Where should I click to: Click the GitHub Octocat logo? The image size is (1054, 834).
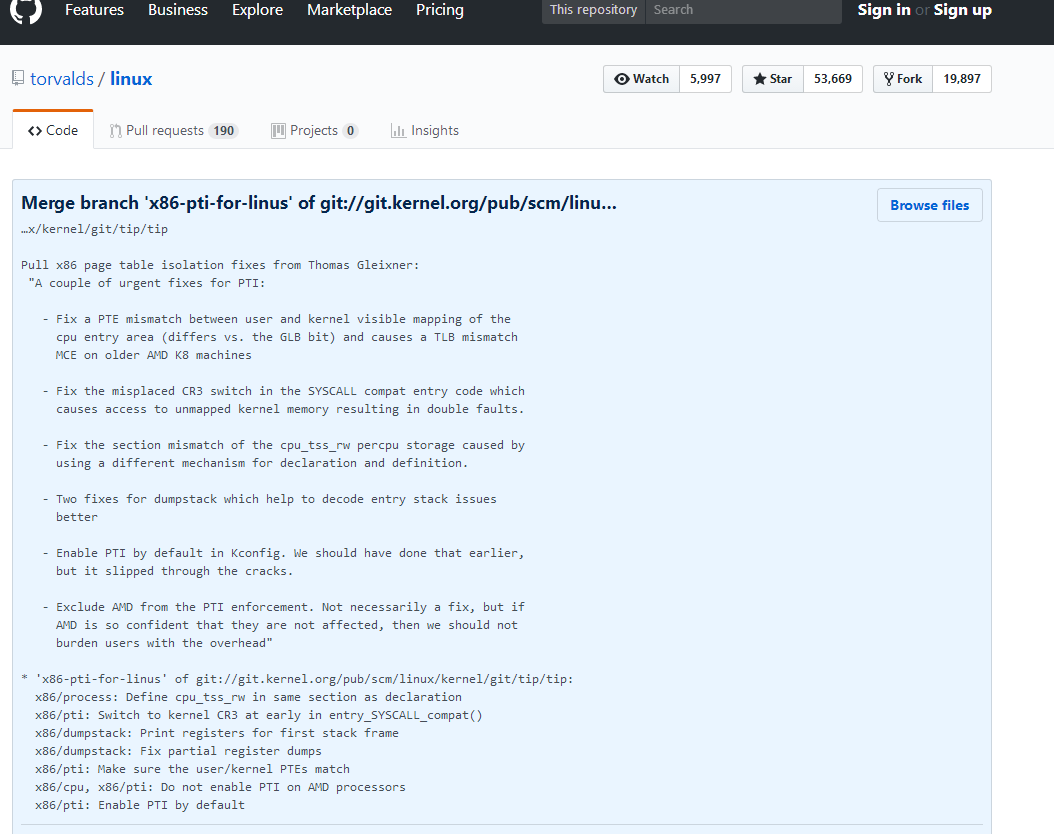tap(26, 10)
